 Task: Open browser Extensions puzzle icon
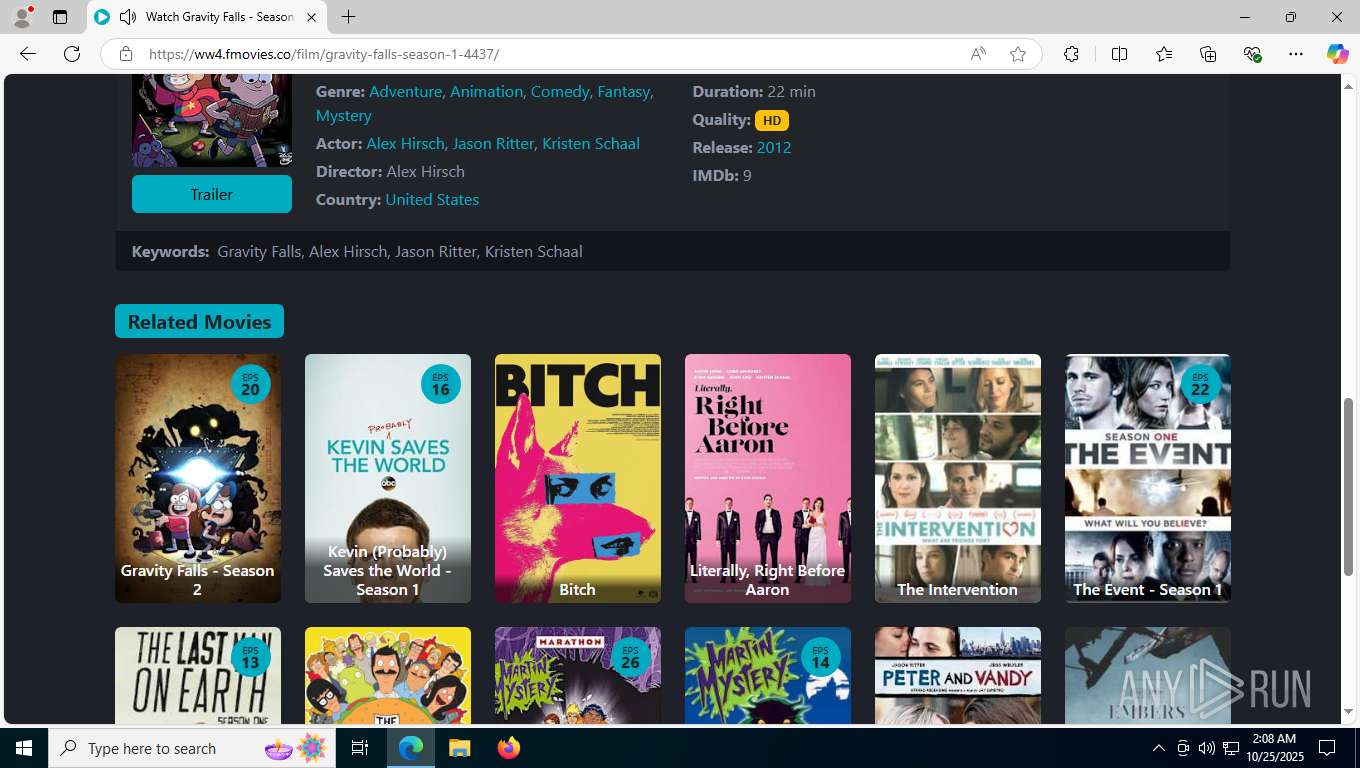coord(1071,54)
